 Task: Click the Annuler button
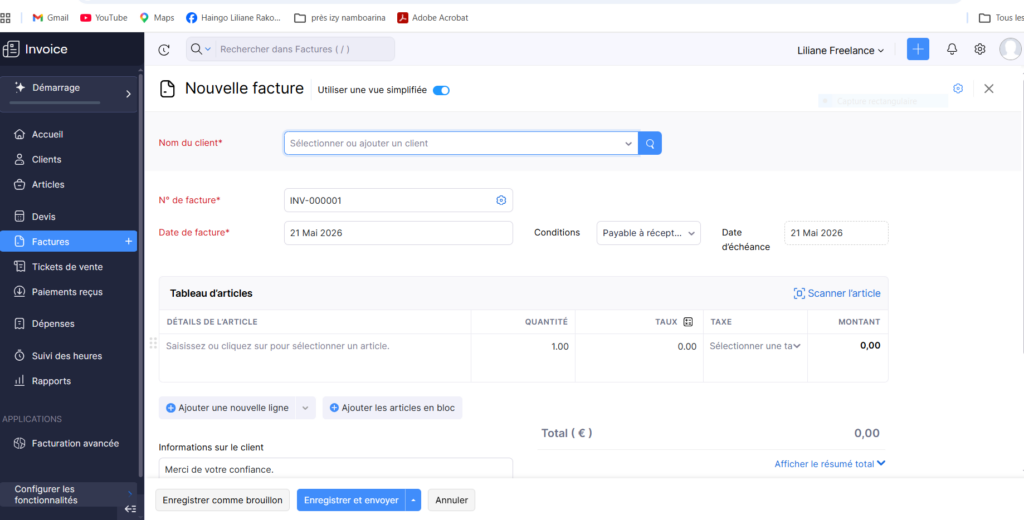[x=452, y=500]
